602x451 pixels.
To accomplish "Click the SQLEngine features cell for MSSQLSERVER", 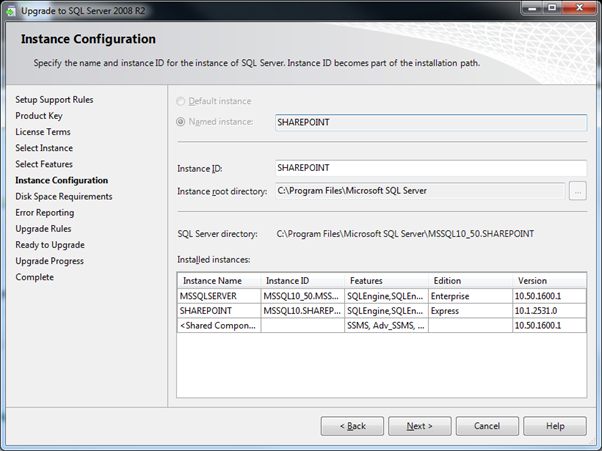I will tap(386, 296).
